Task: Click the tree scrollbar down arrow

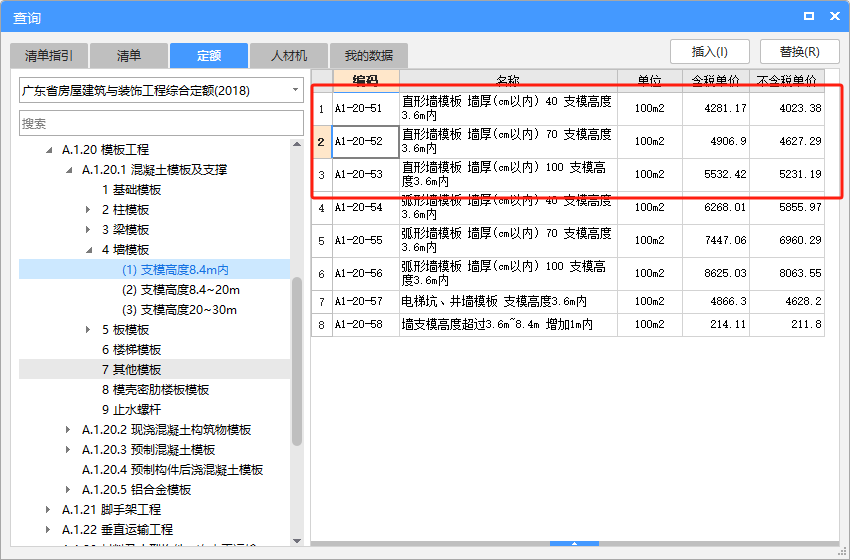Action: [x=297, y=540]
